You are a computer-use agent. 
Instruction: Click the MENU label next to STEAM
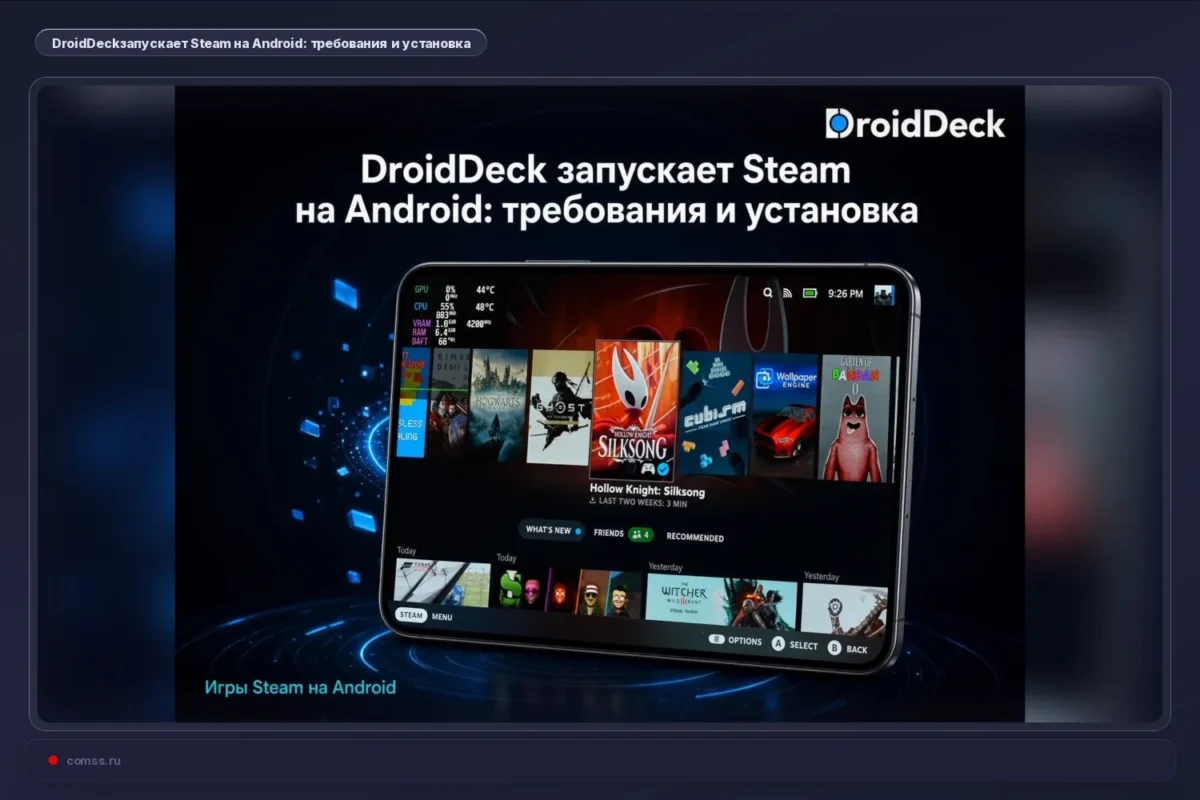pos(442,617)
